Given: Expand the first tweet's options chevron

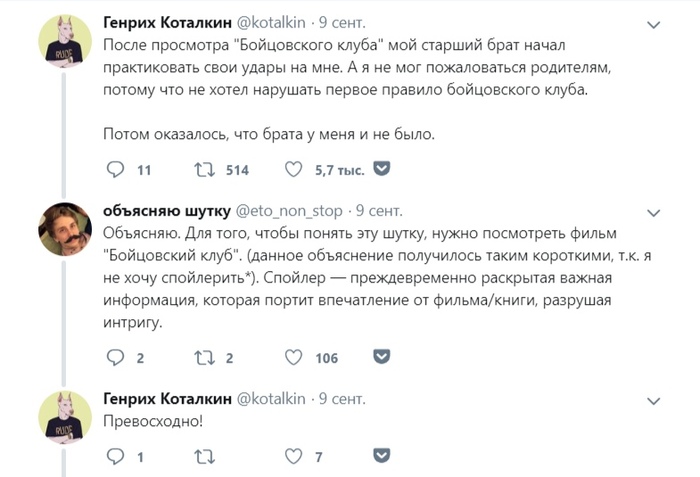Looking at the screenshot, I should coord(654,24).
